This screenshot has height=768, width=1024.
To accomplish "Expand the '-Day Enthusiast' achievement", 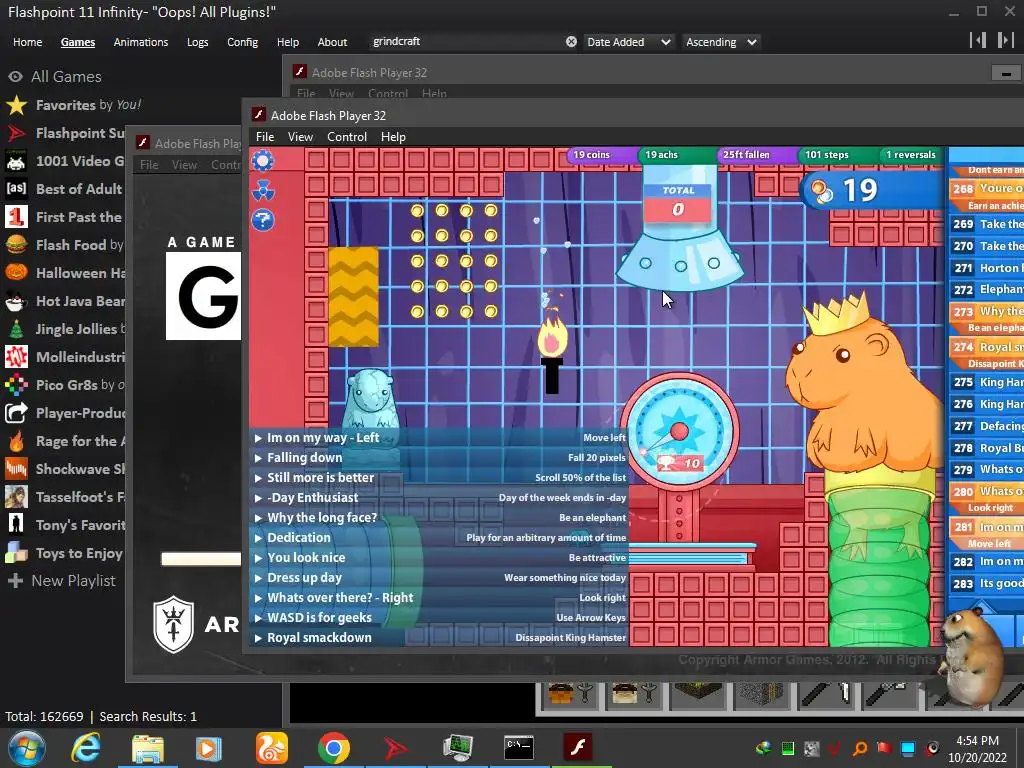I will coord(438,498).
